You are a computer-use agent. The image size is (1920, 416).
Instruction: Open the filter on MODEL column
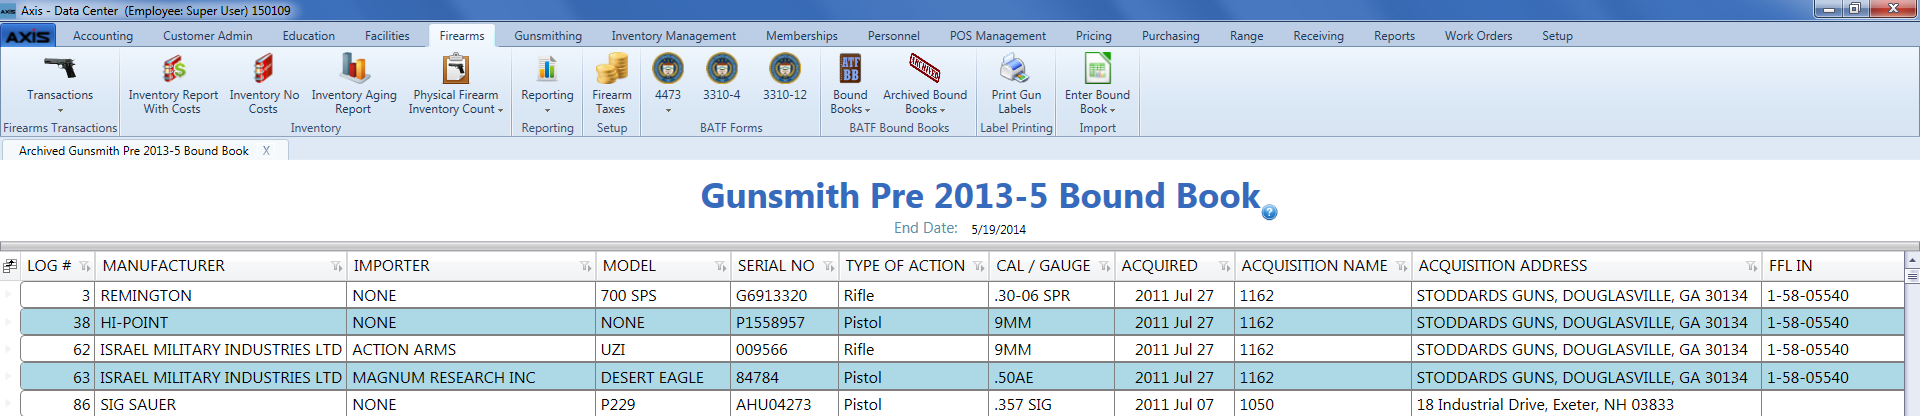click(721, 267)
